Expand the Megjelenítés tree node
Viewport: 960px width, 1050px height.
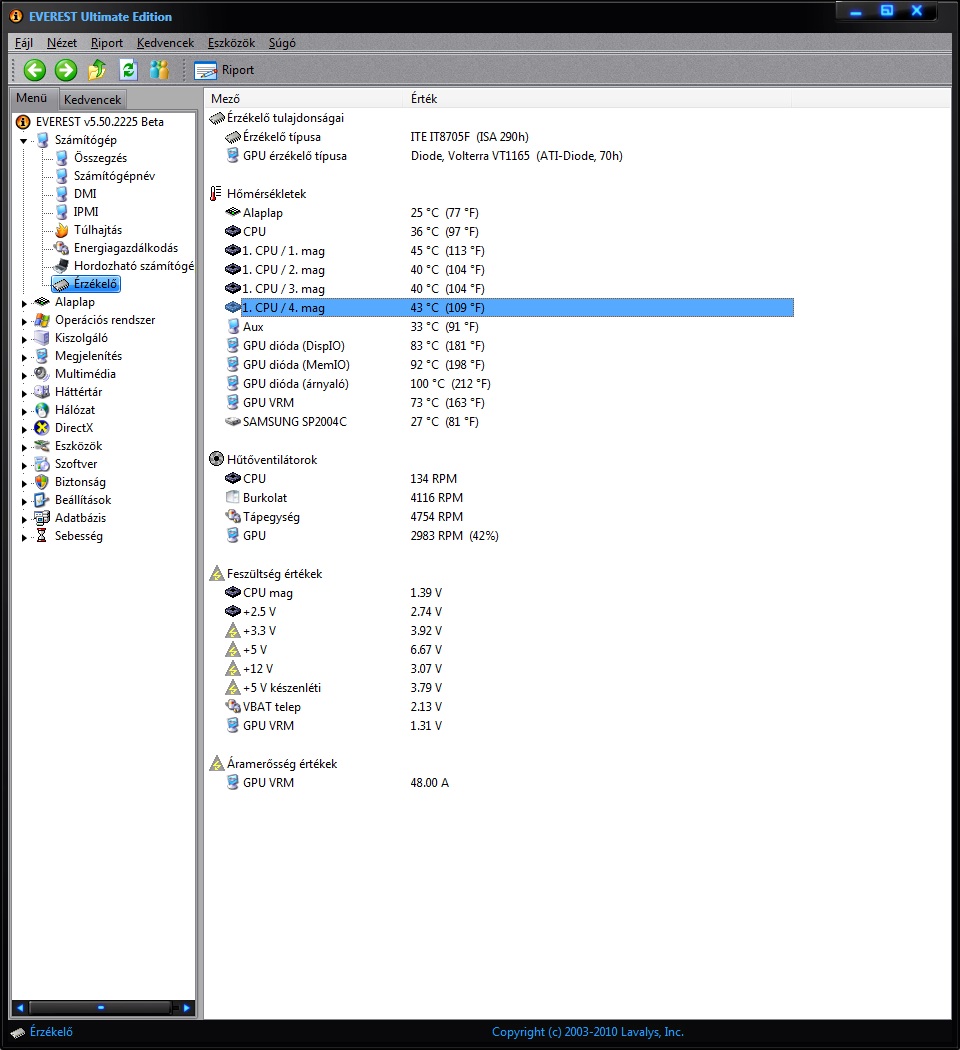(x=24, y=358)
